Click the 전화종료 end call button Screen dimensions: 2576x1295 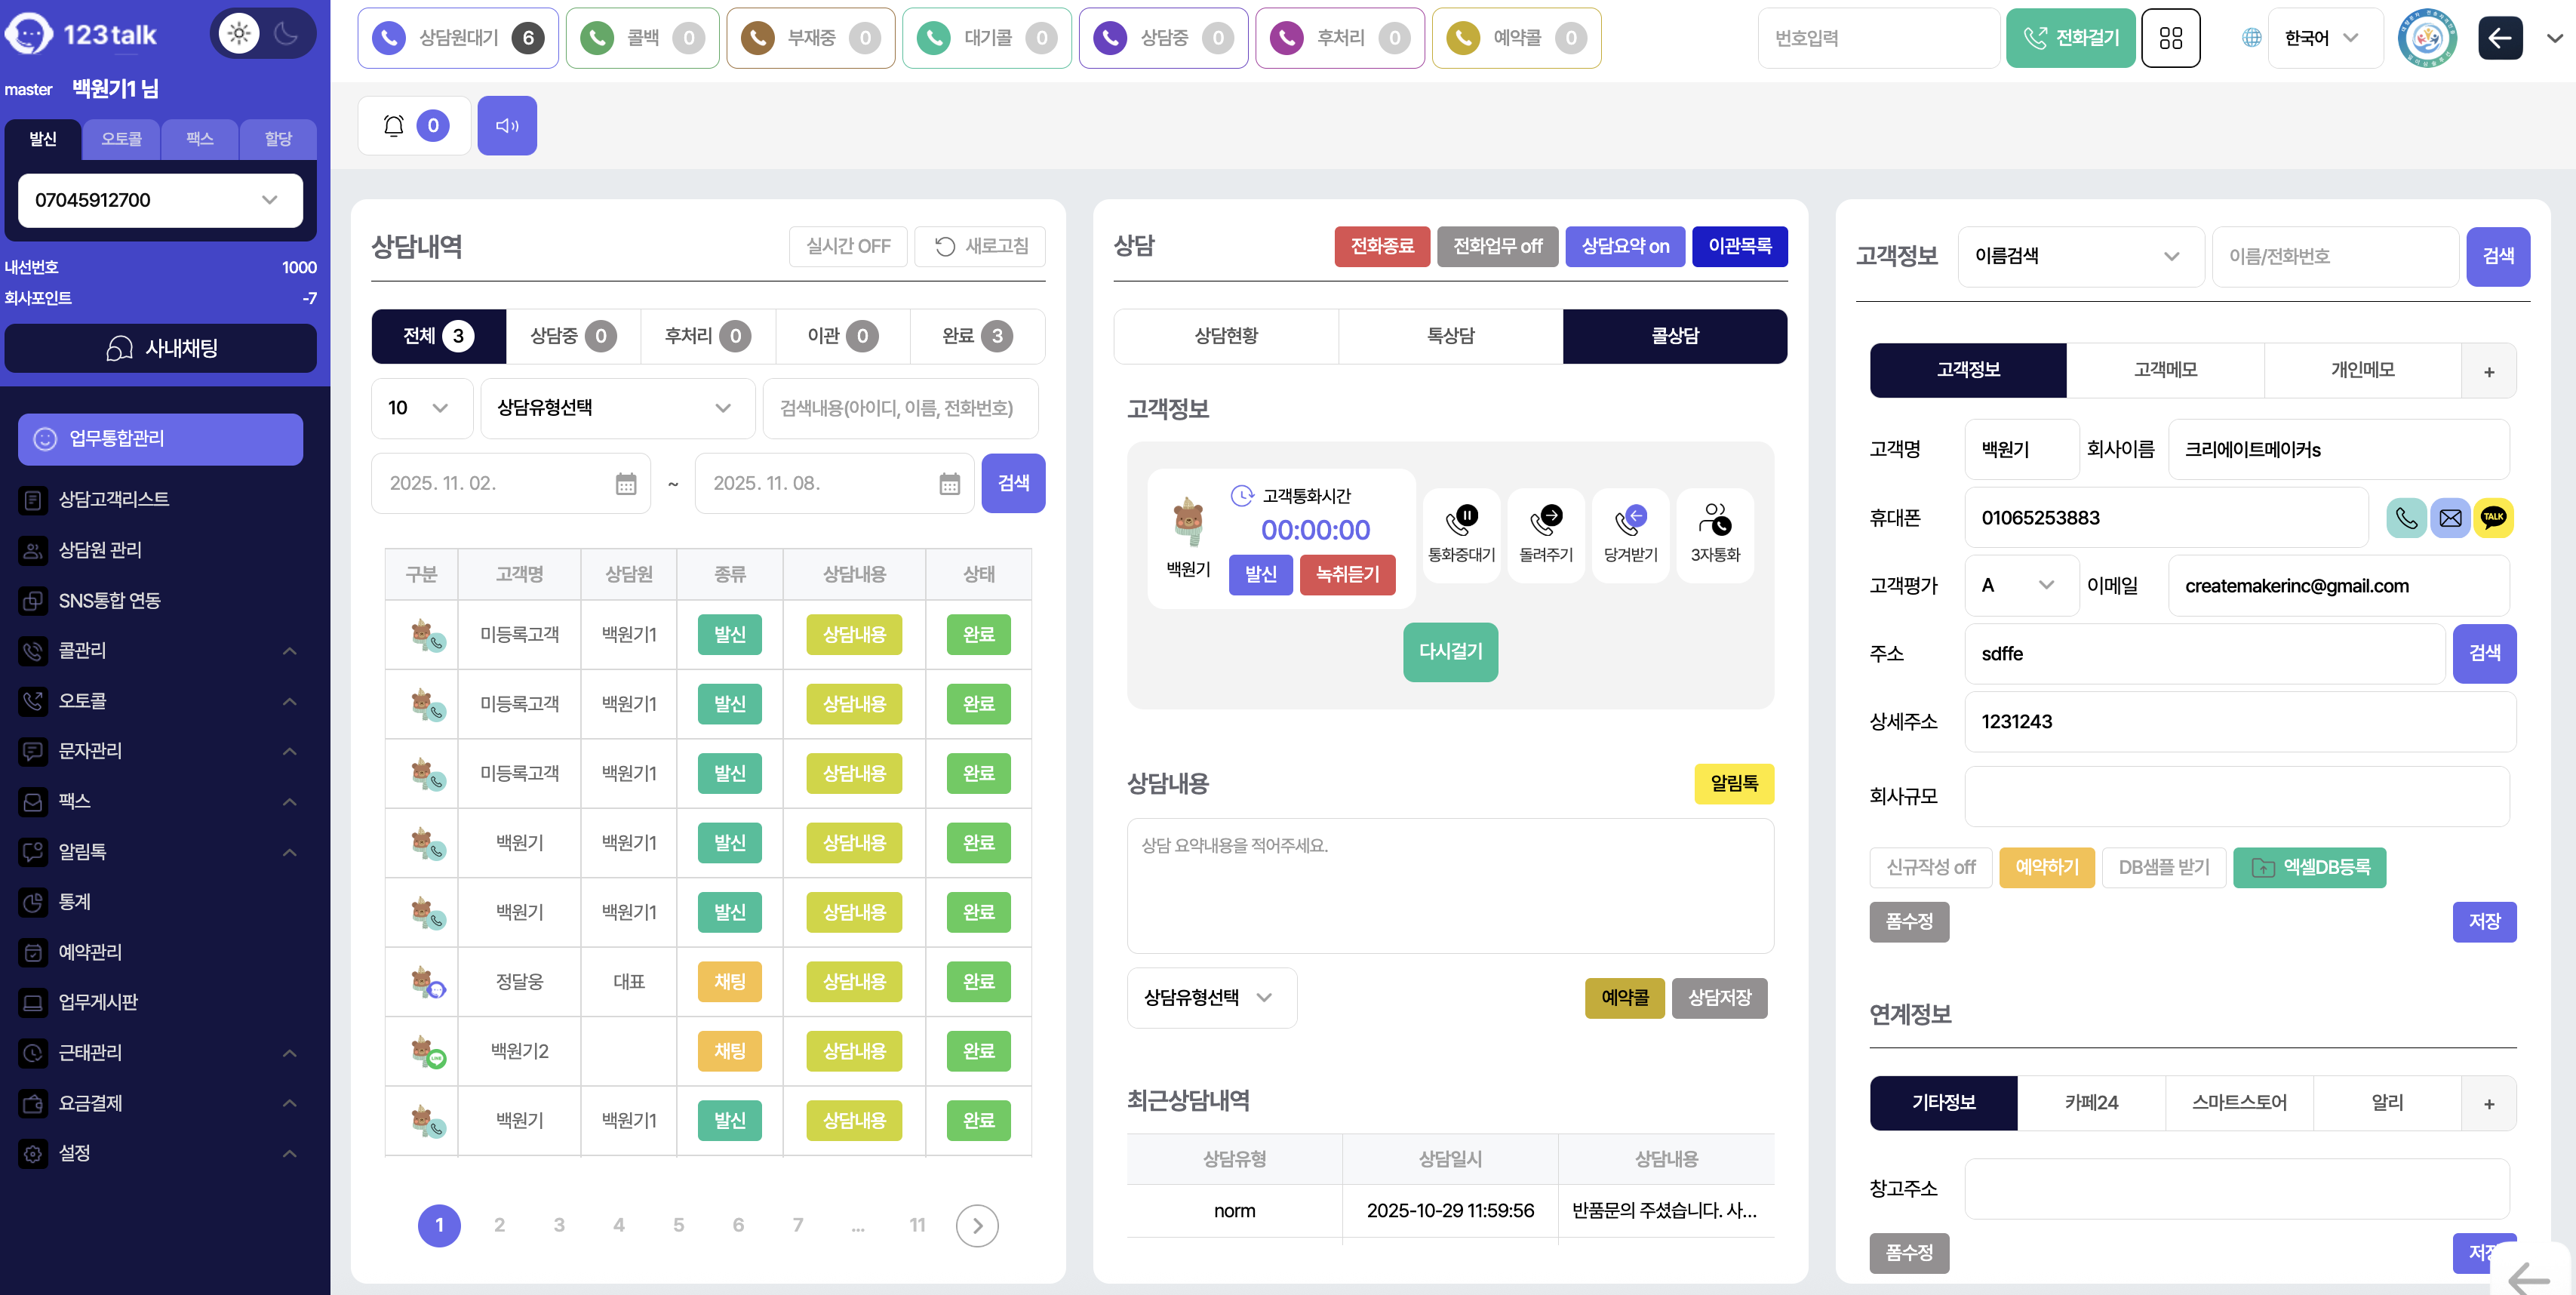pyautogui.click(x=1382, y=246)
